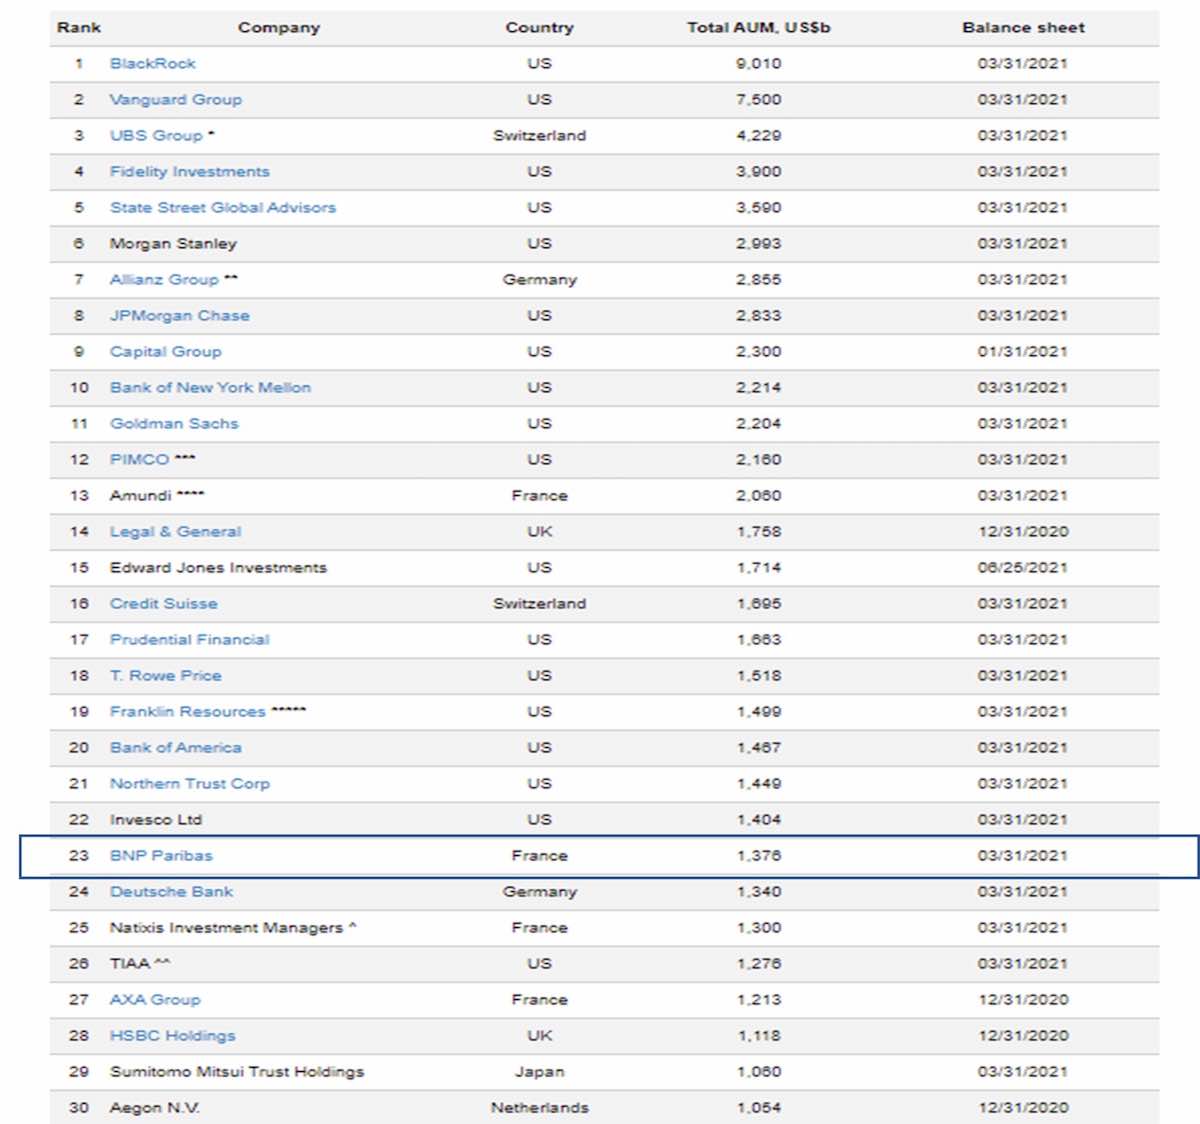Image resolution: width=1200 pixels, height=1124 pixels.
Task: Open the Vanguard Group link
Action: pyautogui.click(x=176, y=99)
